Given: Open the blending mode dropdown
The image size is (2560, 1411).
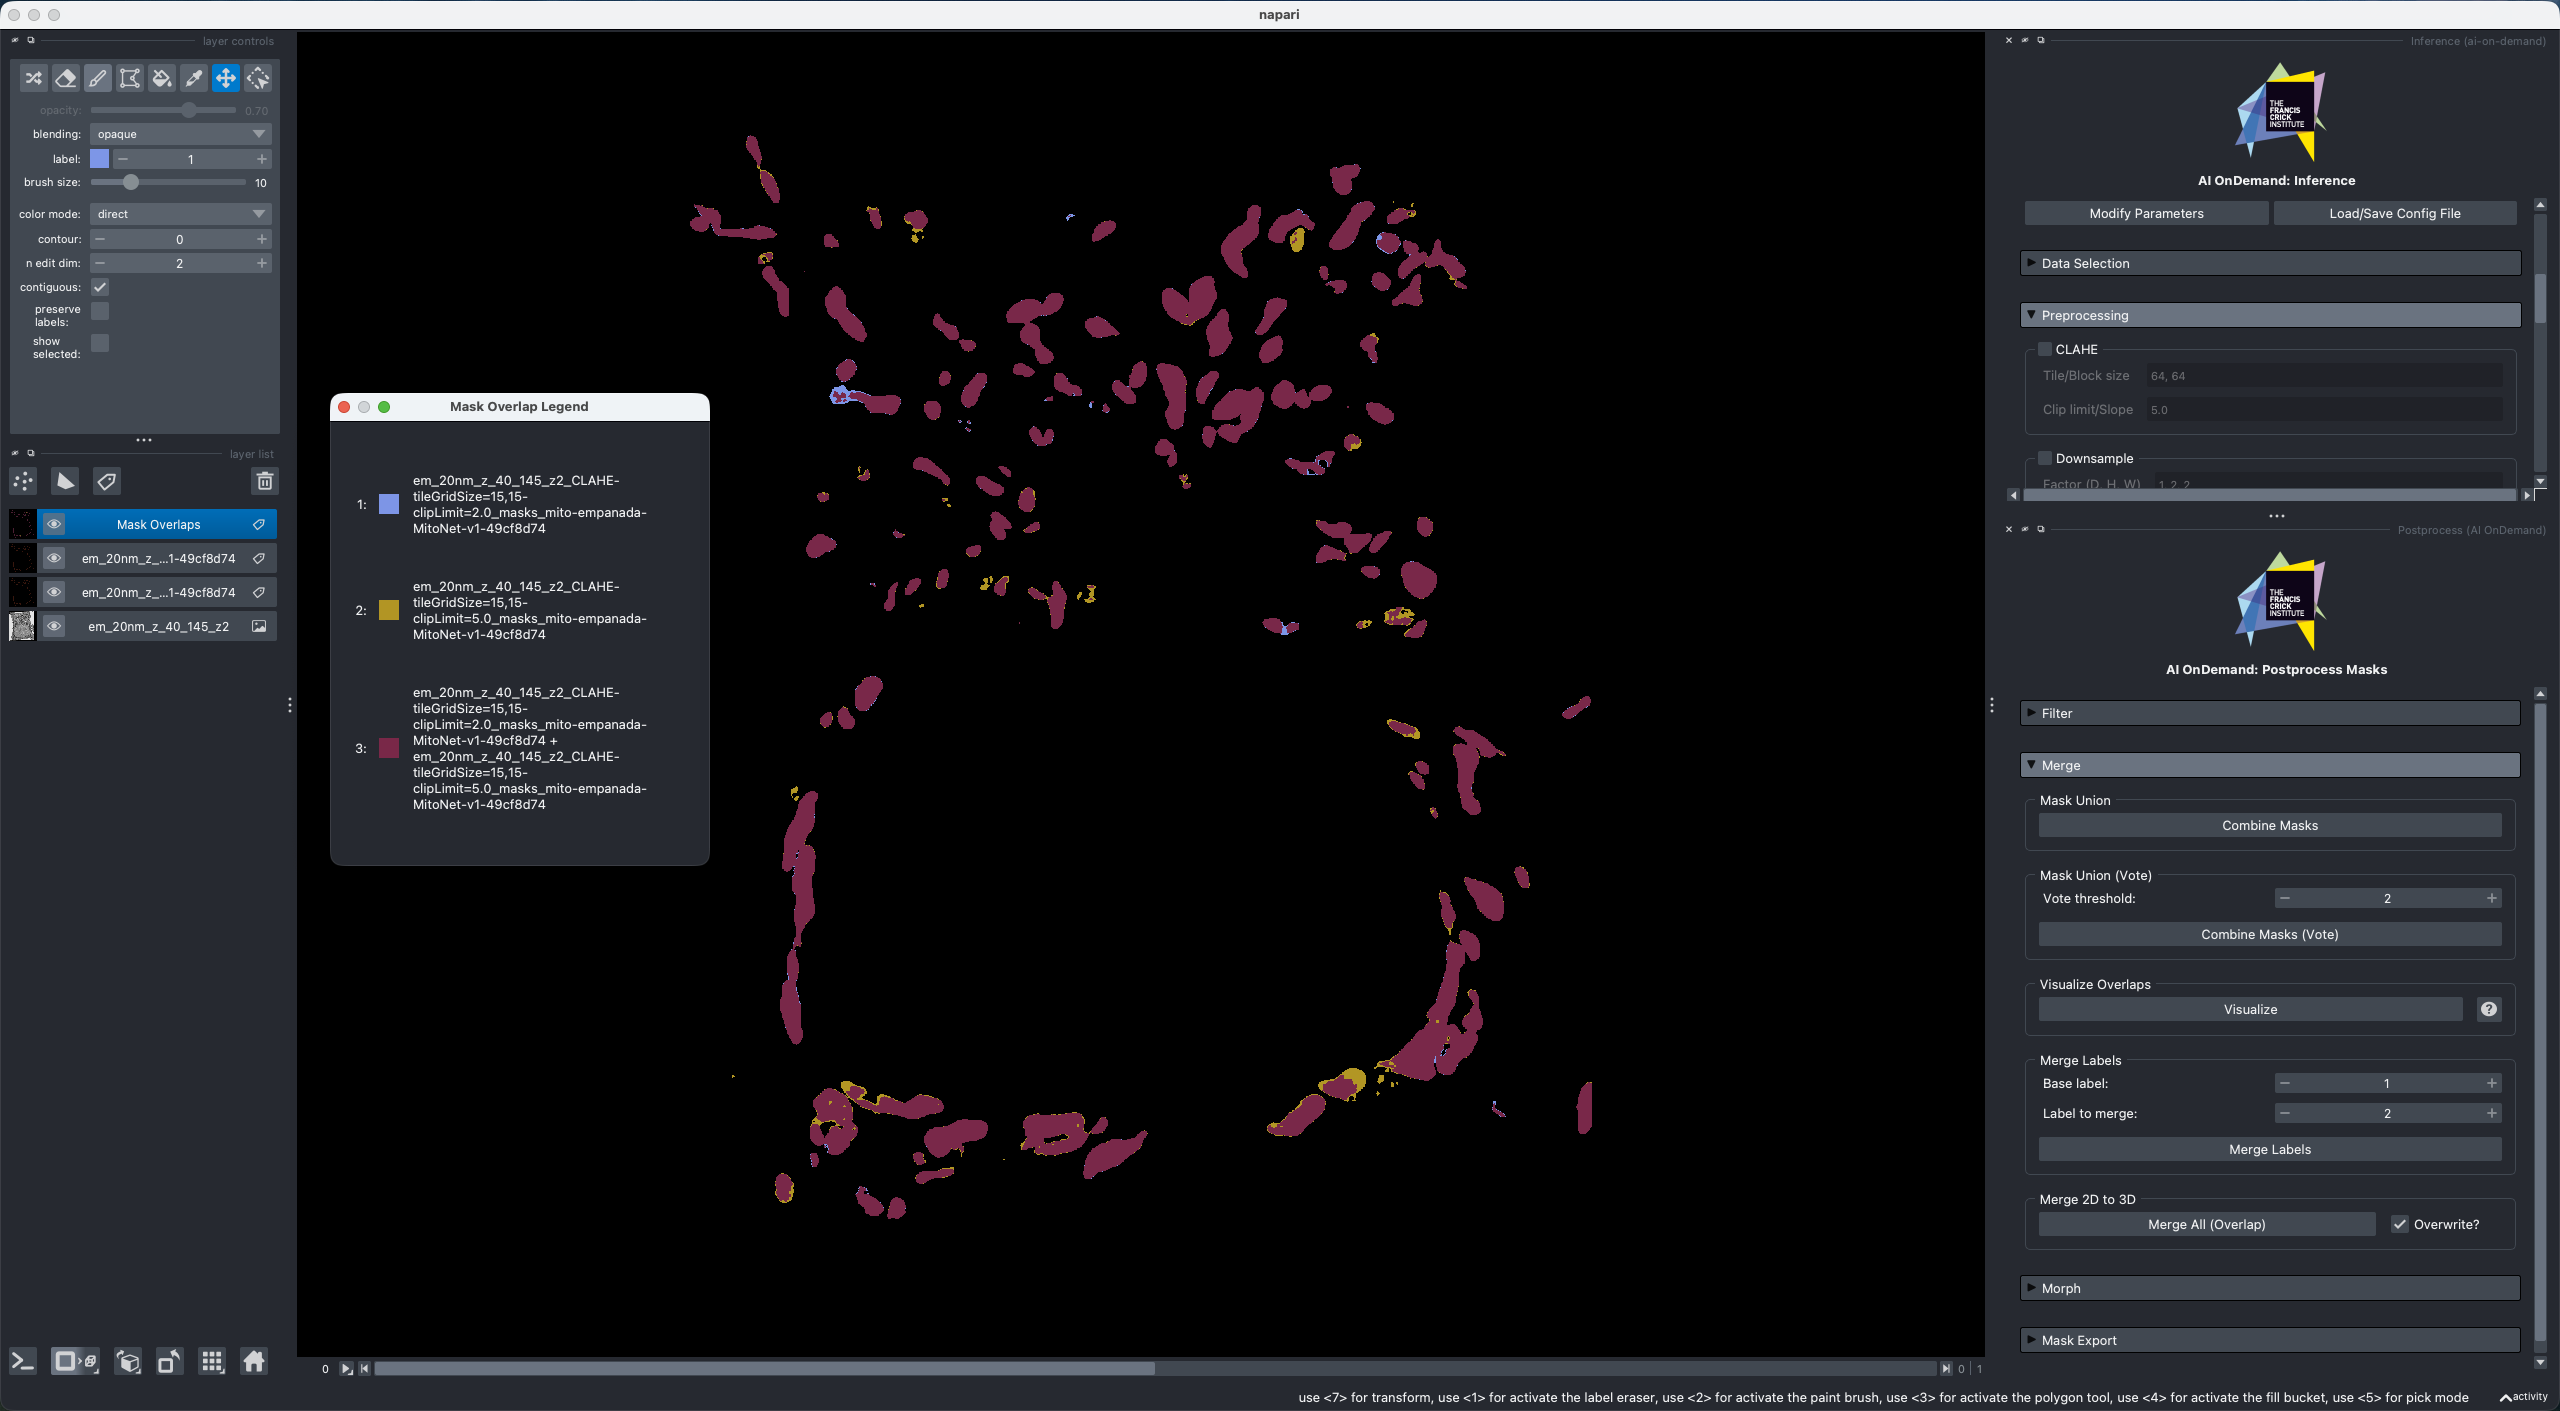Looking at the screenshot, I should [x=180, y=134].
